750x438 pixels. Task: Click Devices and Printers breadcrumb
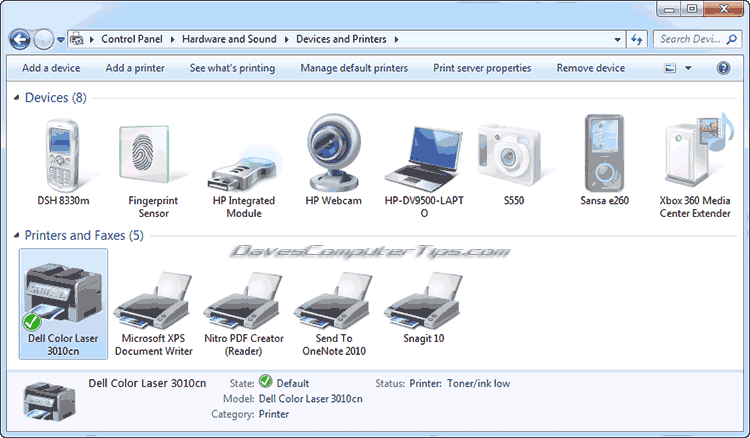tap(341, 39)
